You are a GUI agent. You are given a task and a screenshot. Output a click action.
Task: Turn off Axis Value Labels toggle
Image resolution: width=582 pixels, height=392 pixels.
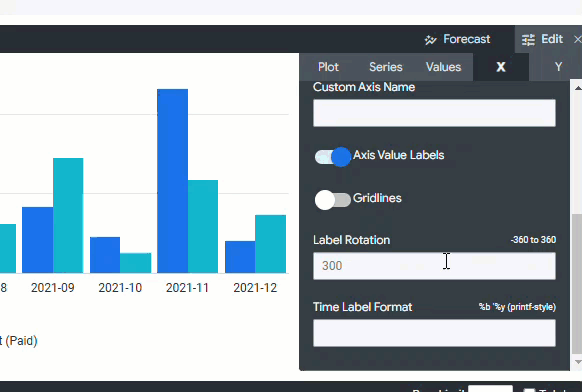click(333, 157)
